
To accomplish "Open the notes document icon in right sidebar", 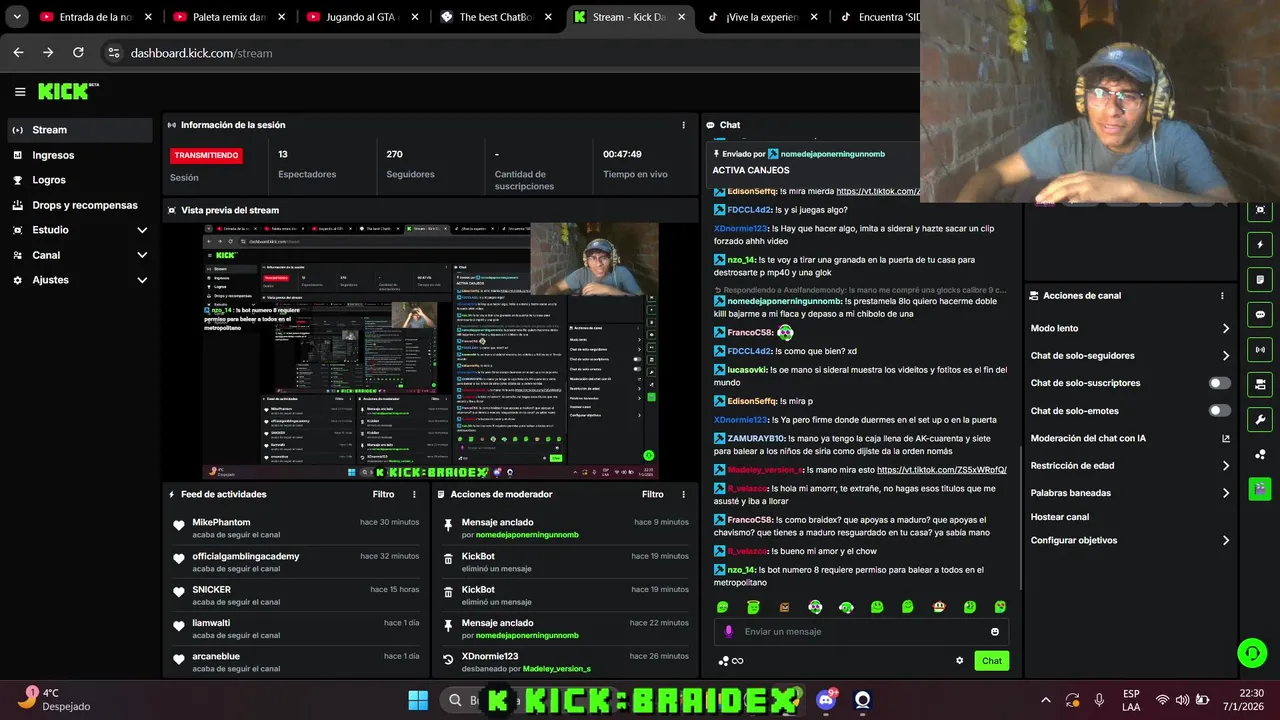I will [1260, 280].
